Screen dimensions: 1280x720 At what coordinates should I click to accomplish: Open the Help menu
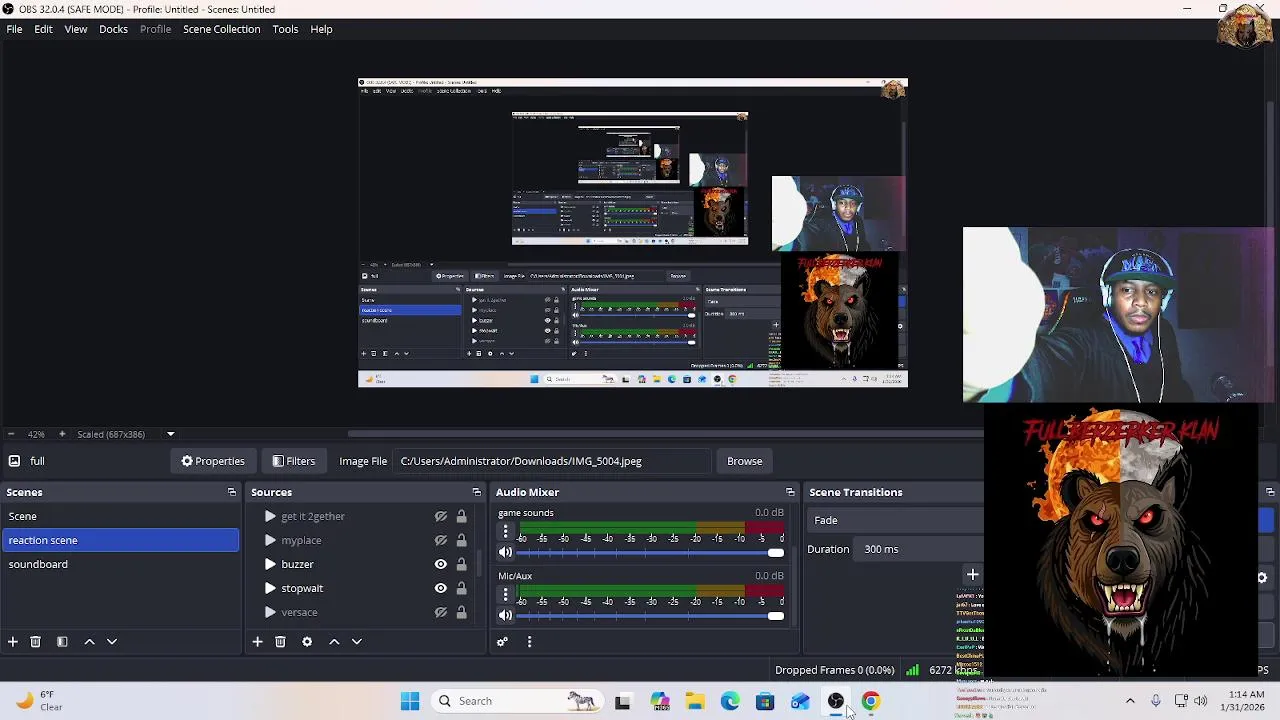[321, 29]
